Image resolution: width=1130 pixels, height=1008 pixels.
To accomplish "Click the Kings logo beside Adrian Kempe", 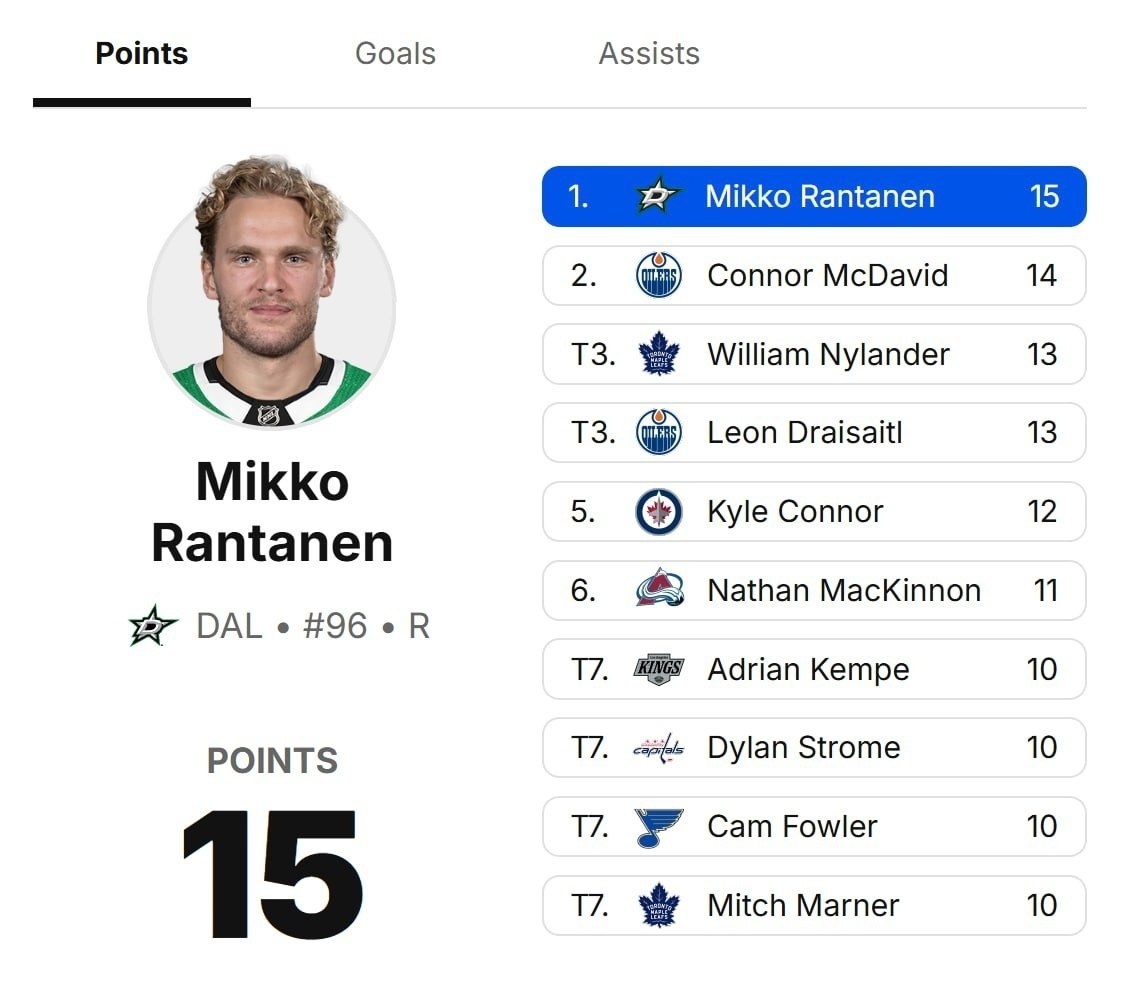I will pyautogui.click(x=659, y=669).
